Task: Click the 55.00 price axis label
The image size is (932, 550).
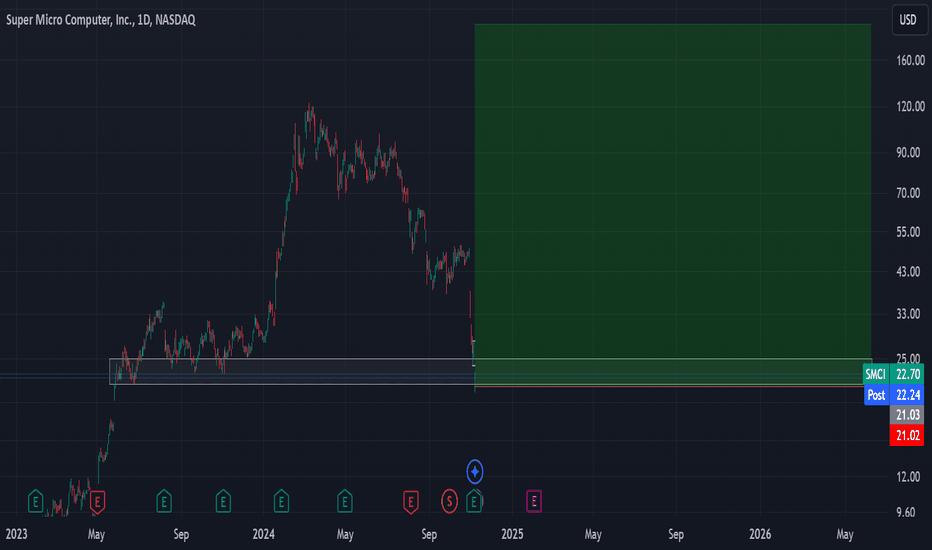Action: coord(908,232)
